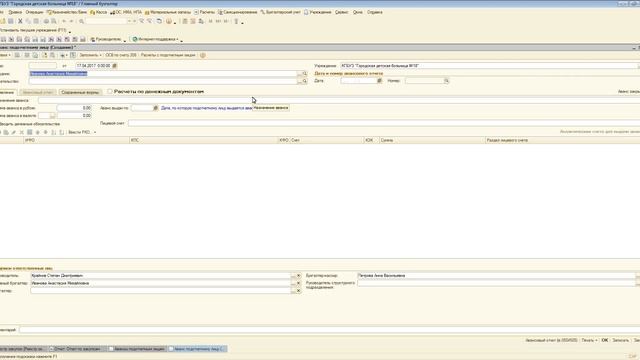Click the Комментарий field at the bottom
Viewport: 640px width, 360px height.
pyautogui.click(x=329, y=330)
